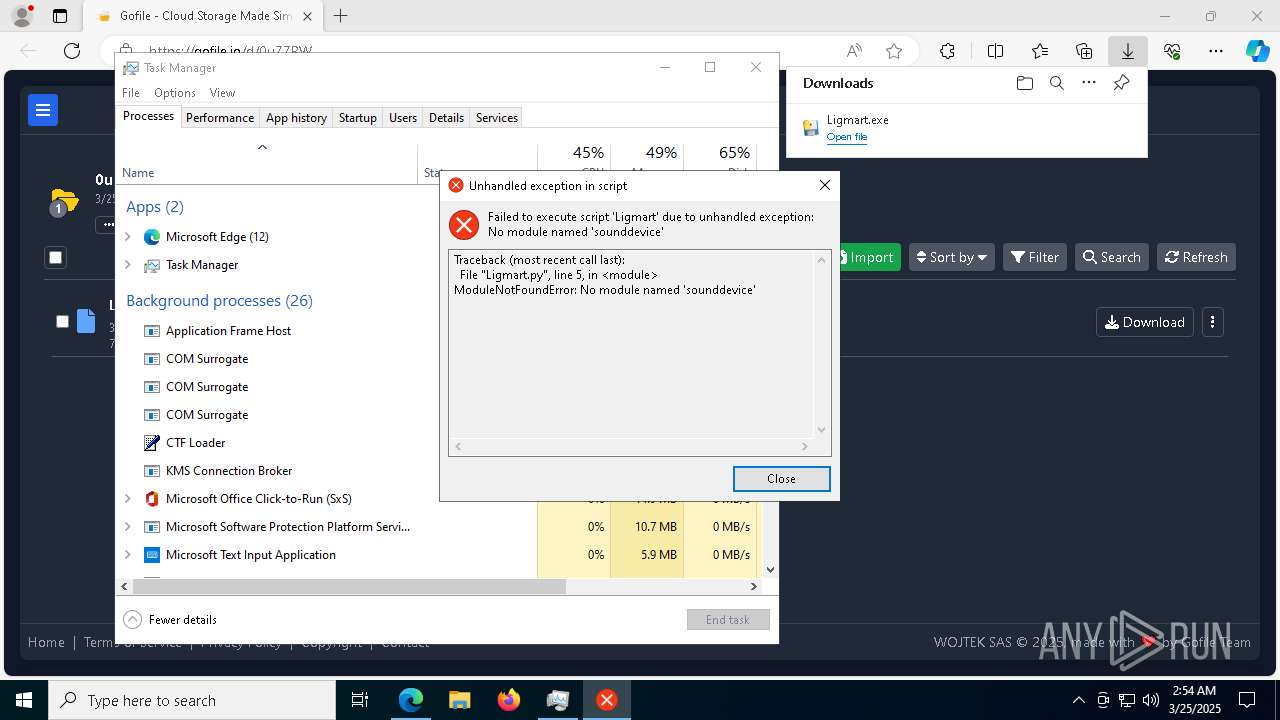Tick the select-all checkbox in Gofile
1280x720 pixels.
[56, 257]
